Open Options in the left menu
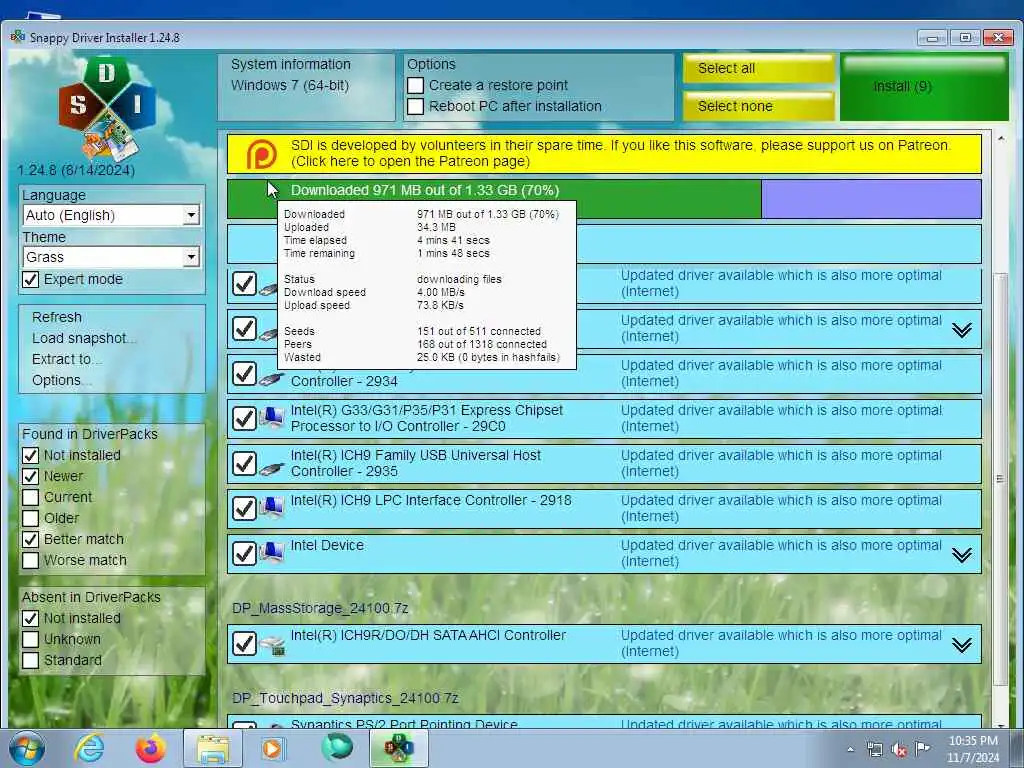 (61, 380)
